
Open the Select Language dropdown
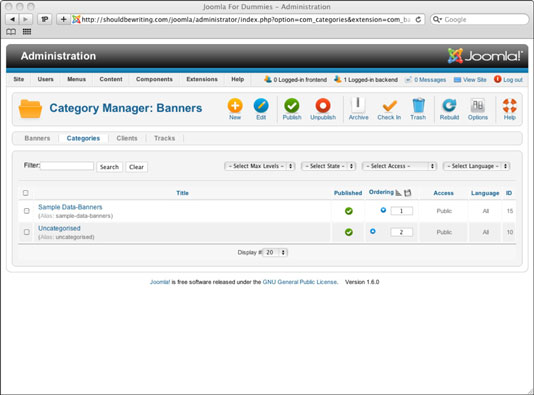point(476,166)
